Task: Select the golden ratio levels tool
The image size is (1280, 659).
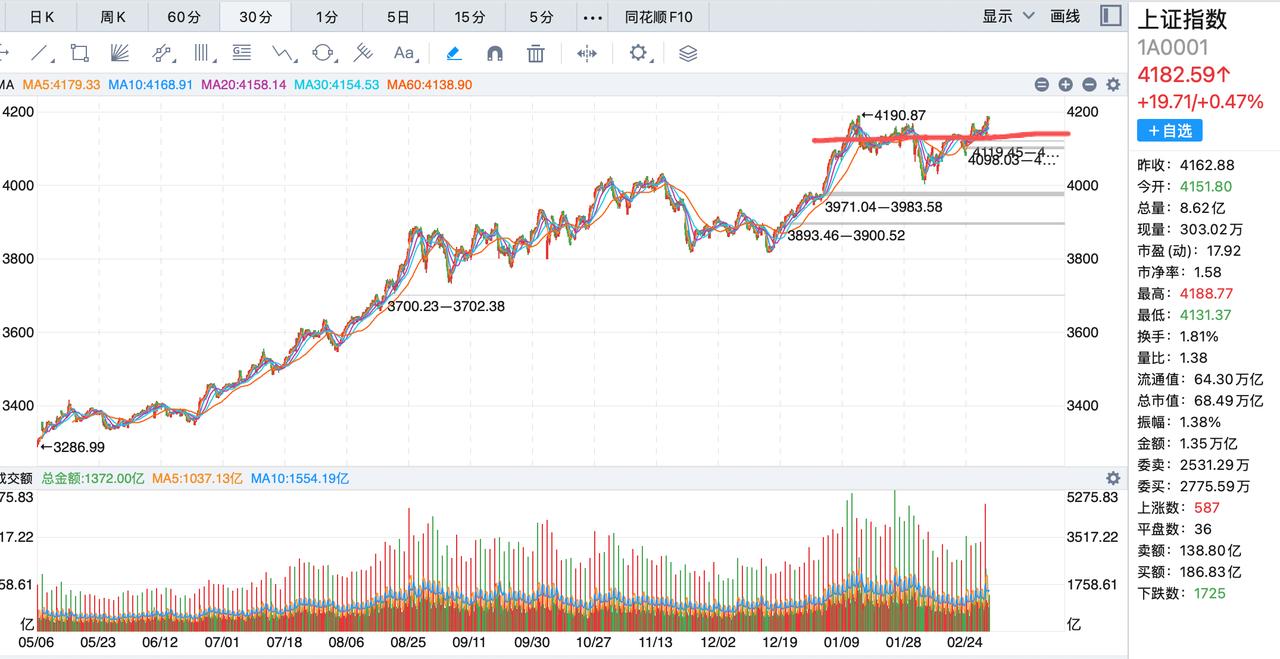Action: point(242,53)
